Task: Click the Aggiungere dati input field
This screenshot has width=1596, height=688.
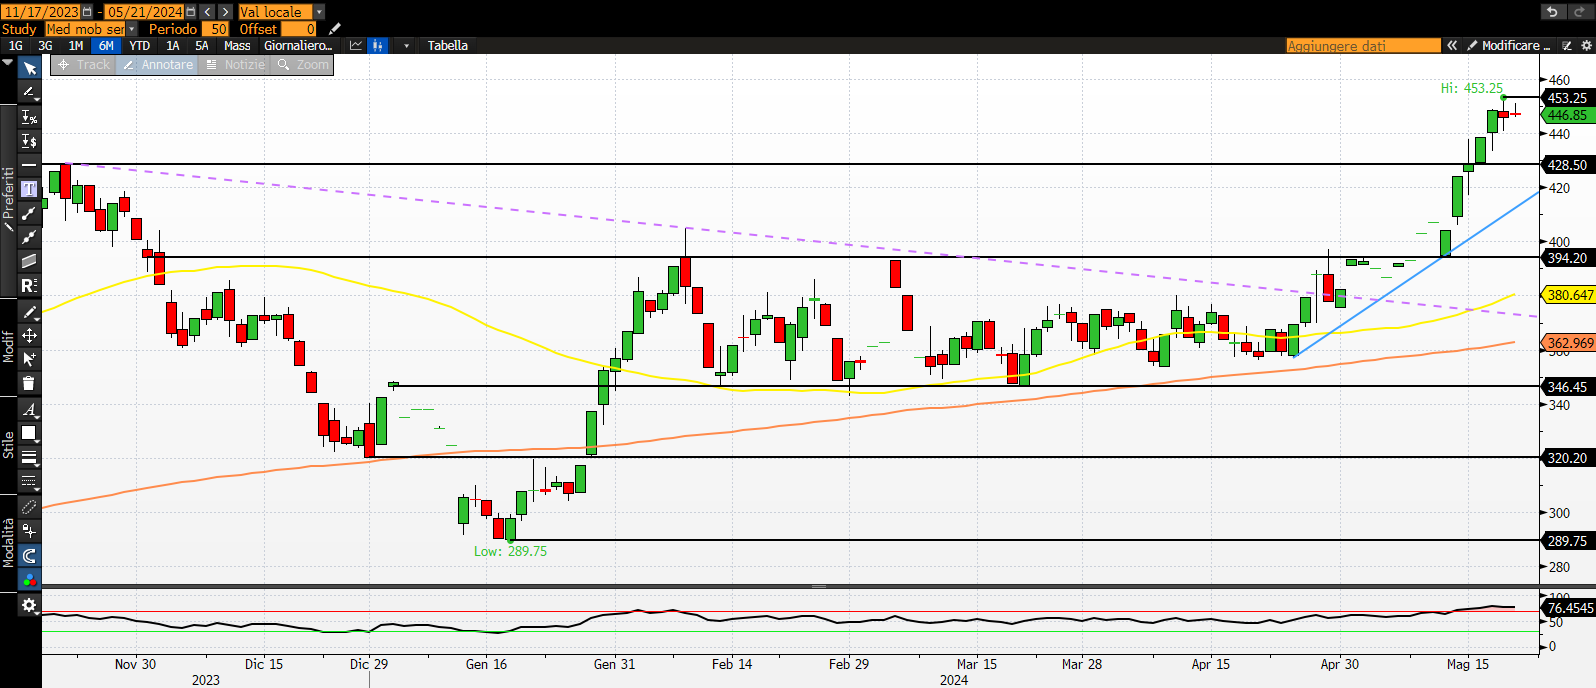Action: pos(1364,45)
